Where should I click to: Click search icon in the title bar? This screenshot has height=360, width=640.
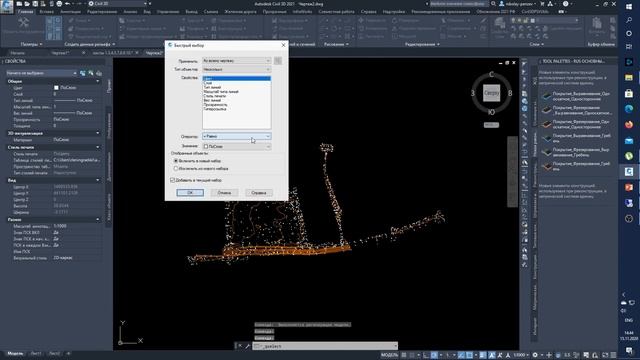click(493, 4)
